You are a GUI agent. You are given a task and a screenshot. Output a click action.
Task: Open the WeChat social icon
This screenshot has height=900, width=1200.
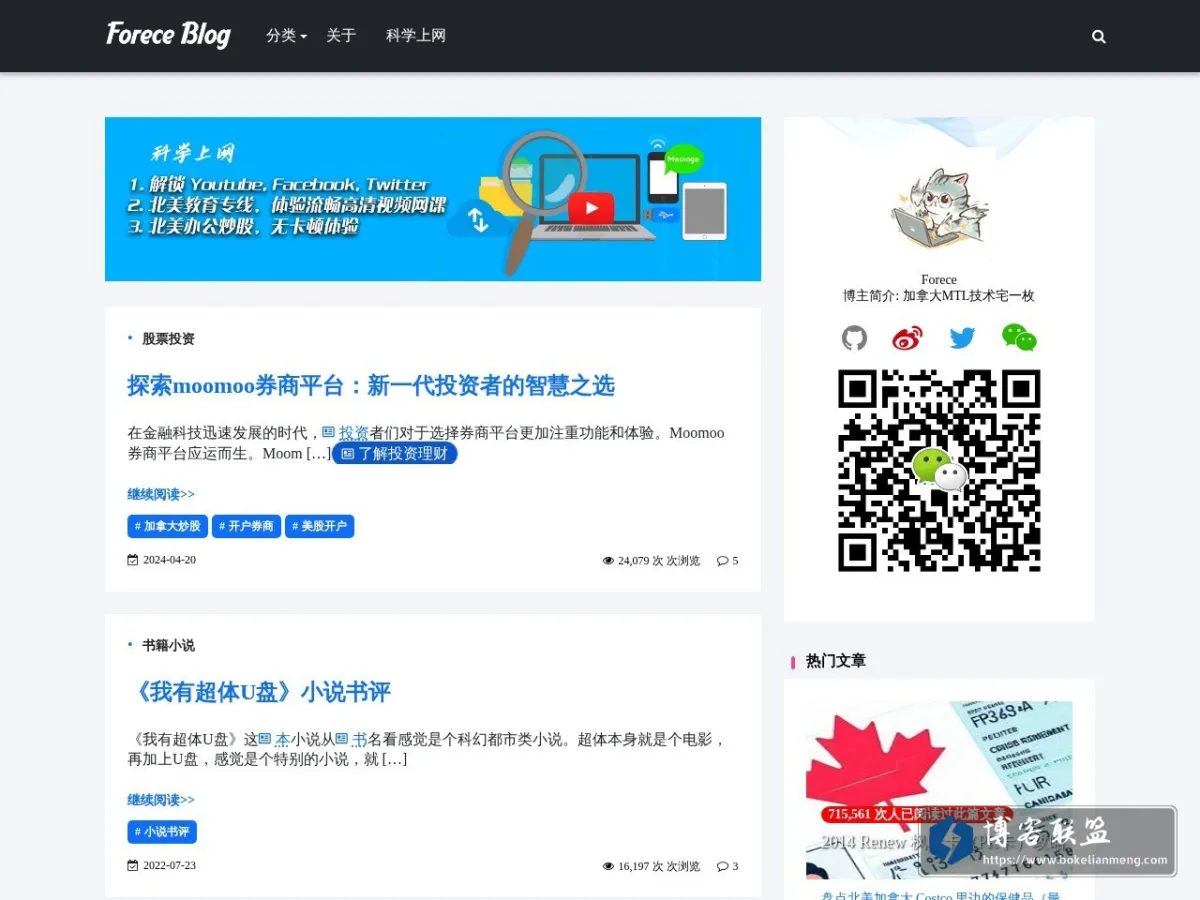[x=1019, y=338]
